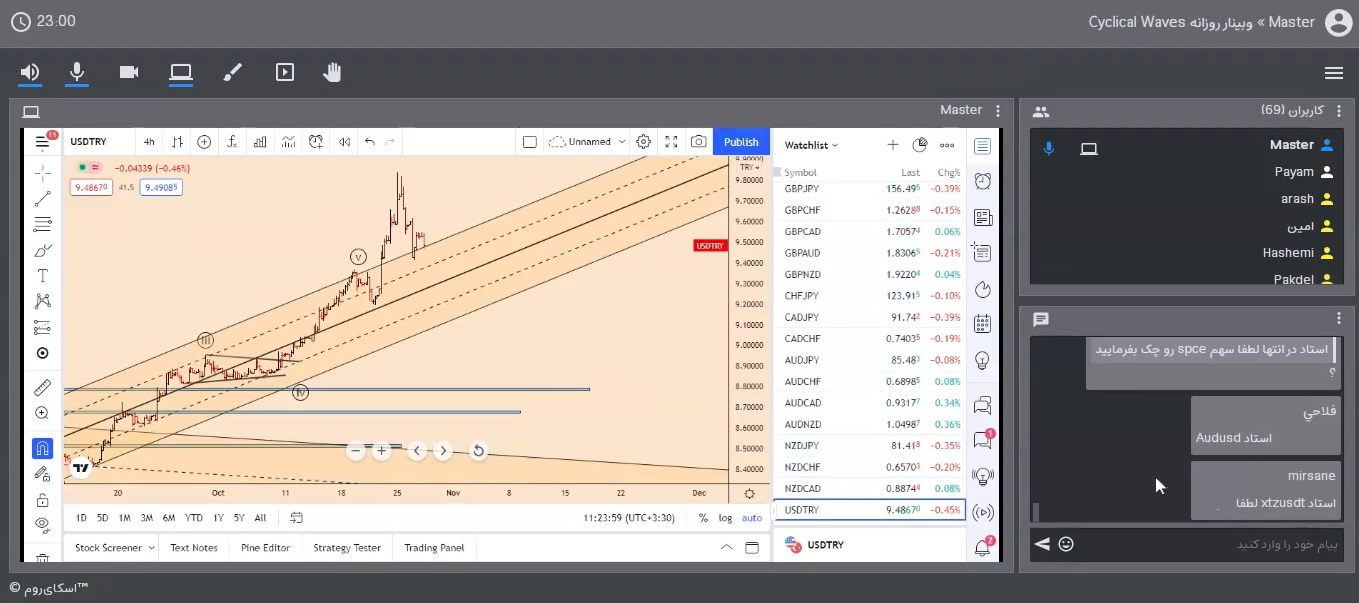
Task: Toggle the webcam camera icon
Action: (129, 72)
